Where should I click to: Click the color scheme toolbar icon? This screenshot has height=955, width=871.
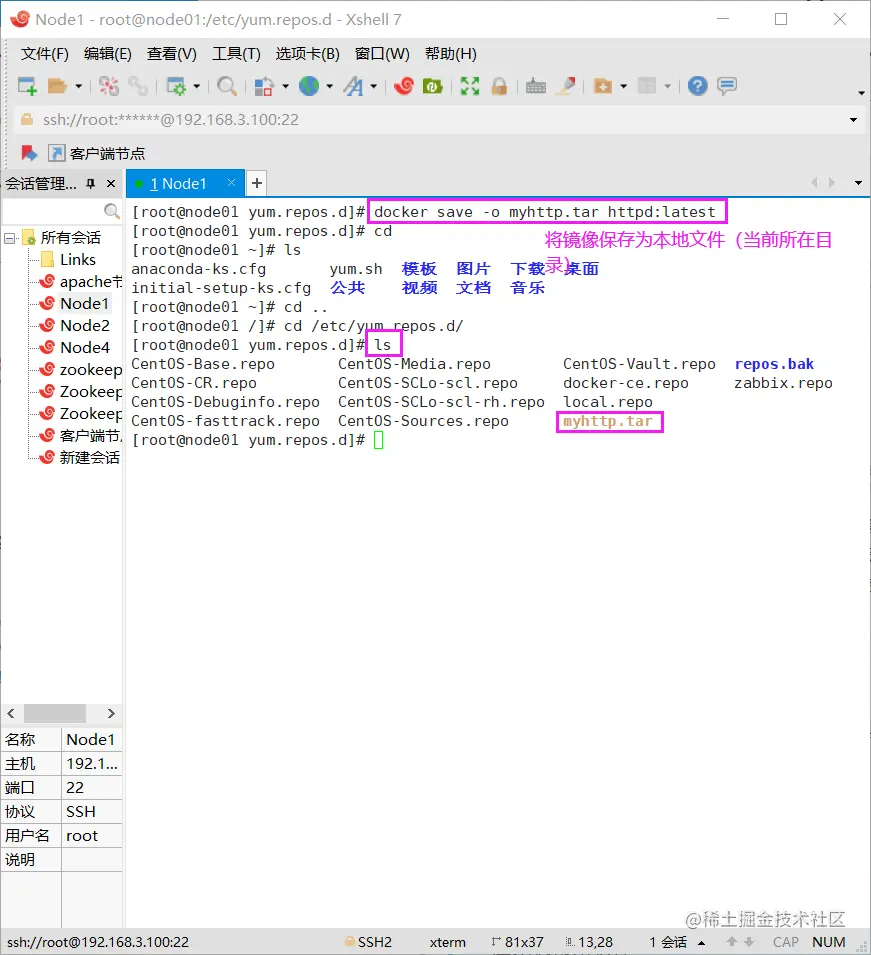click(264, 86)
